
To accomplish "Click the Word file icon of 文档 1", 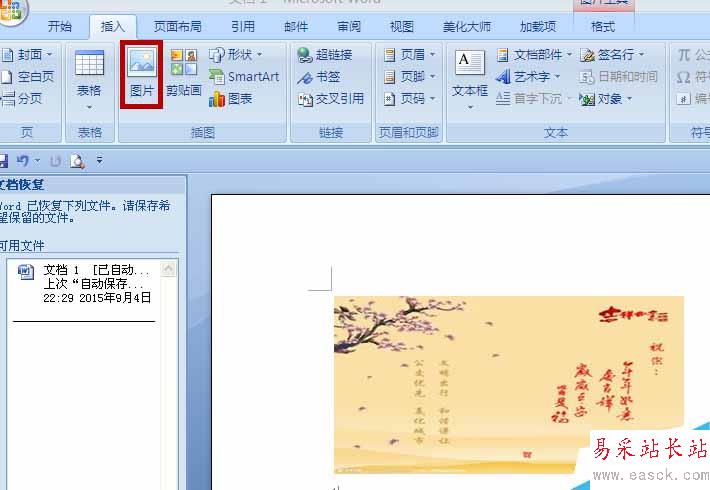I will click(26, 272).
